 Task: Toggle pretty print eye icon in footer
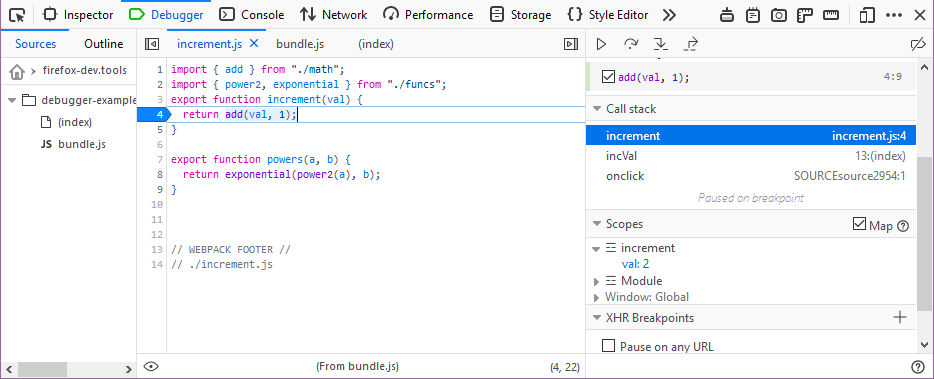point(151,366)
